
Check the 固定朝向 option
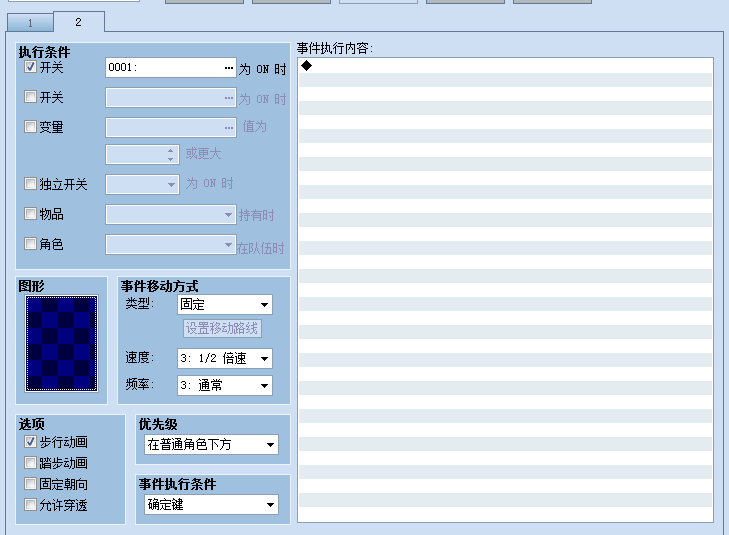coord(30,484)
